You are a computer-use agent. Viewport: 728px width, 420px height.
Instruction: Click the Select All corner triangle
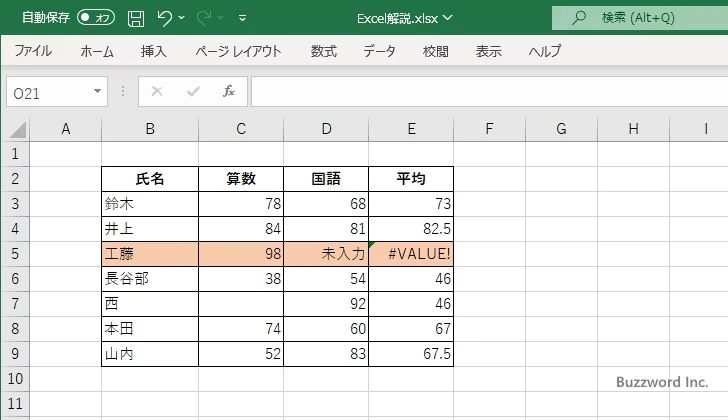point(18,129)
